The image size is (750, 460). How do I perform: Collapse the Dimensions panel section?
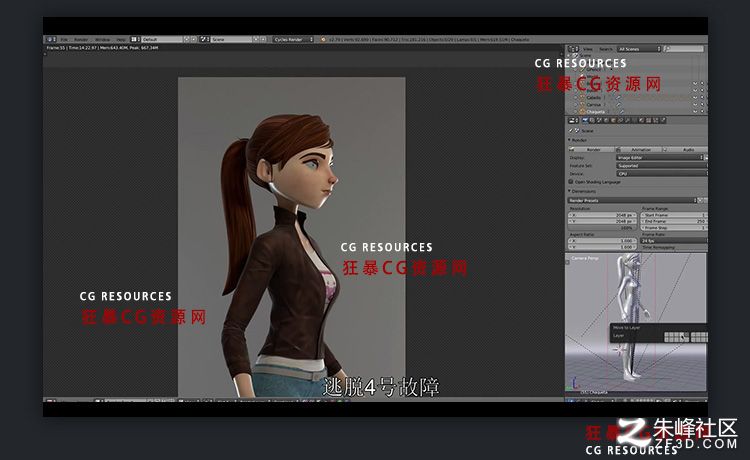click(x=569, y=191)
